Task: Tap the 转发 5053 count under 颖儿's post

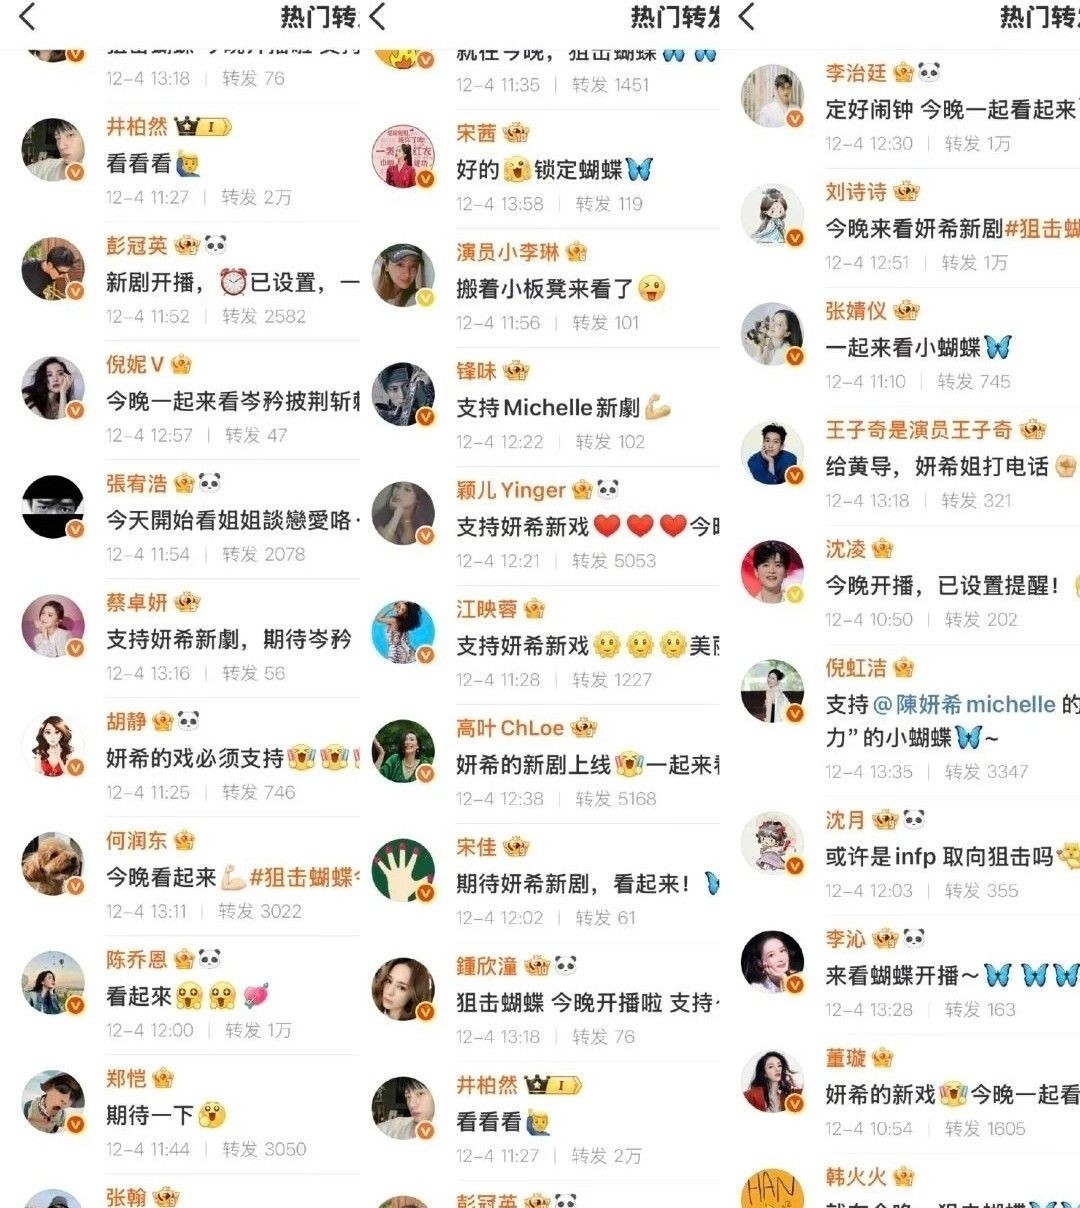Action: tap(614, 561)
